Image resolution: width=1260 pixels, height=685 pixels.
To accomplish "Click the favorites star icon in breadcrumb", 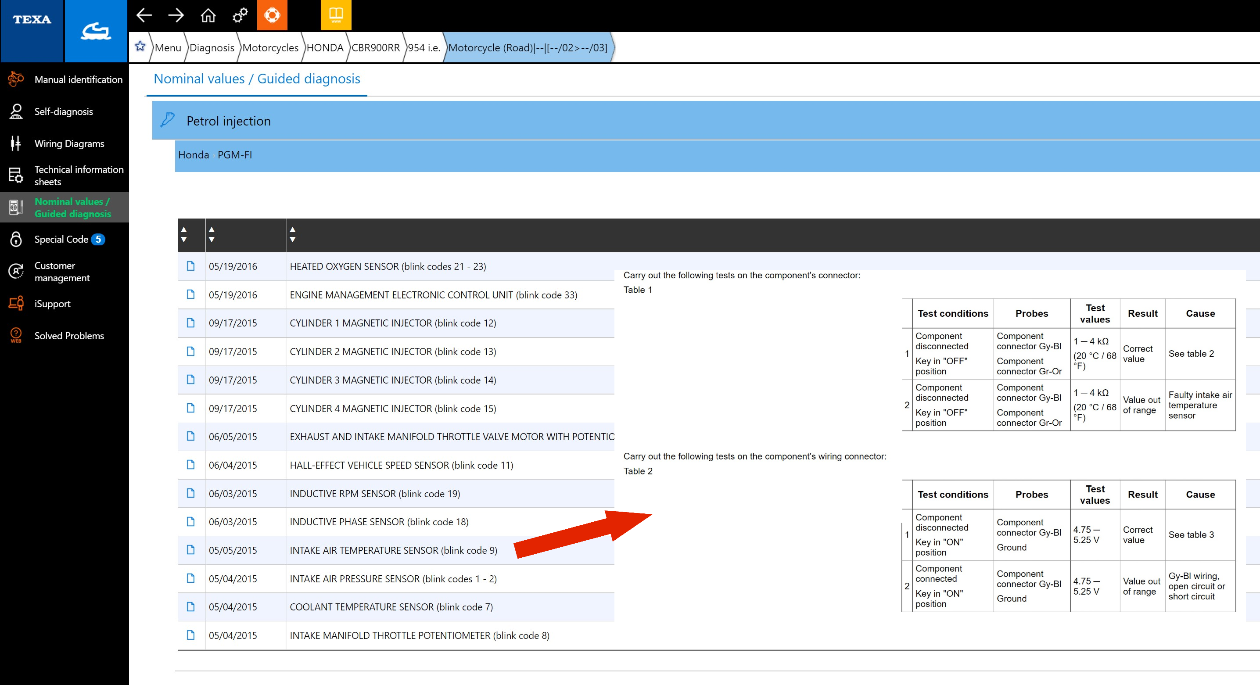I will point(140,47).
